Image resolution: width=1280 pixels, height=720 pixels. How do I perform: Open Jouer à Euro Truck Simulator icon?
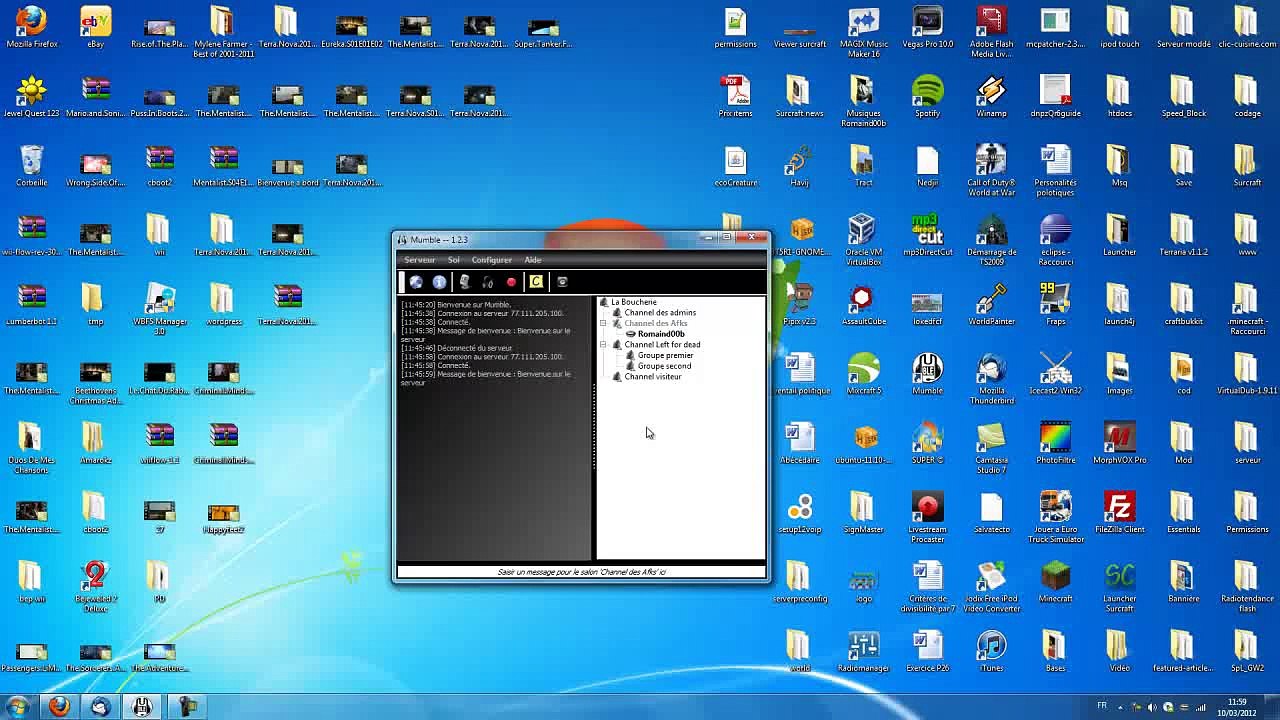click(x=1055, y=517)
